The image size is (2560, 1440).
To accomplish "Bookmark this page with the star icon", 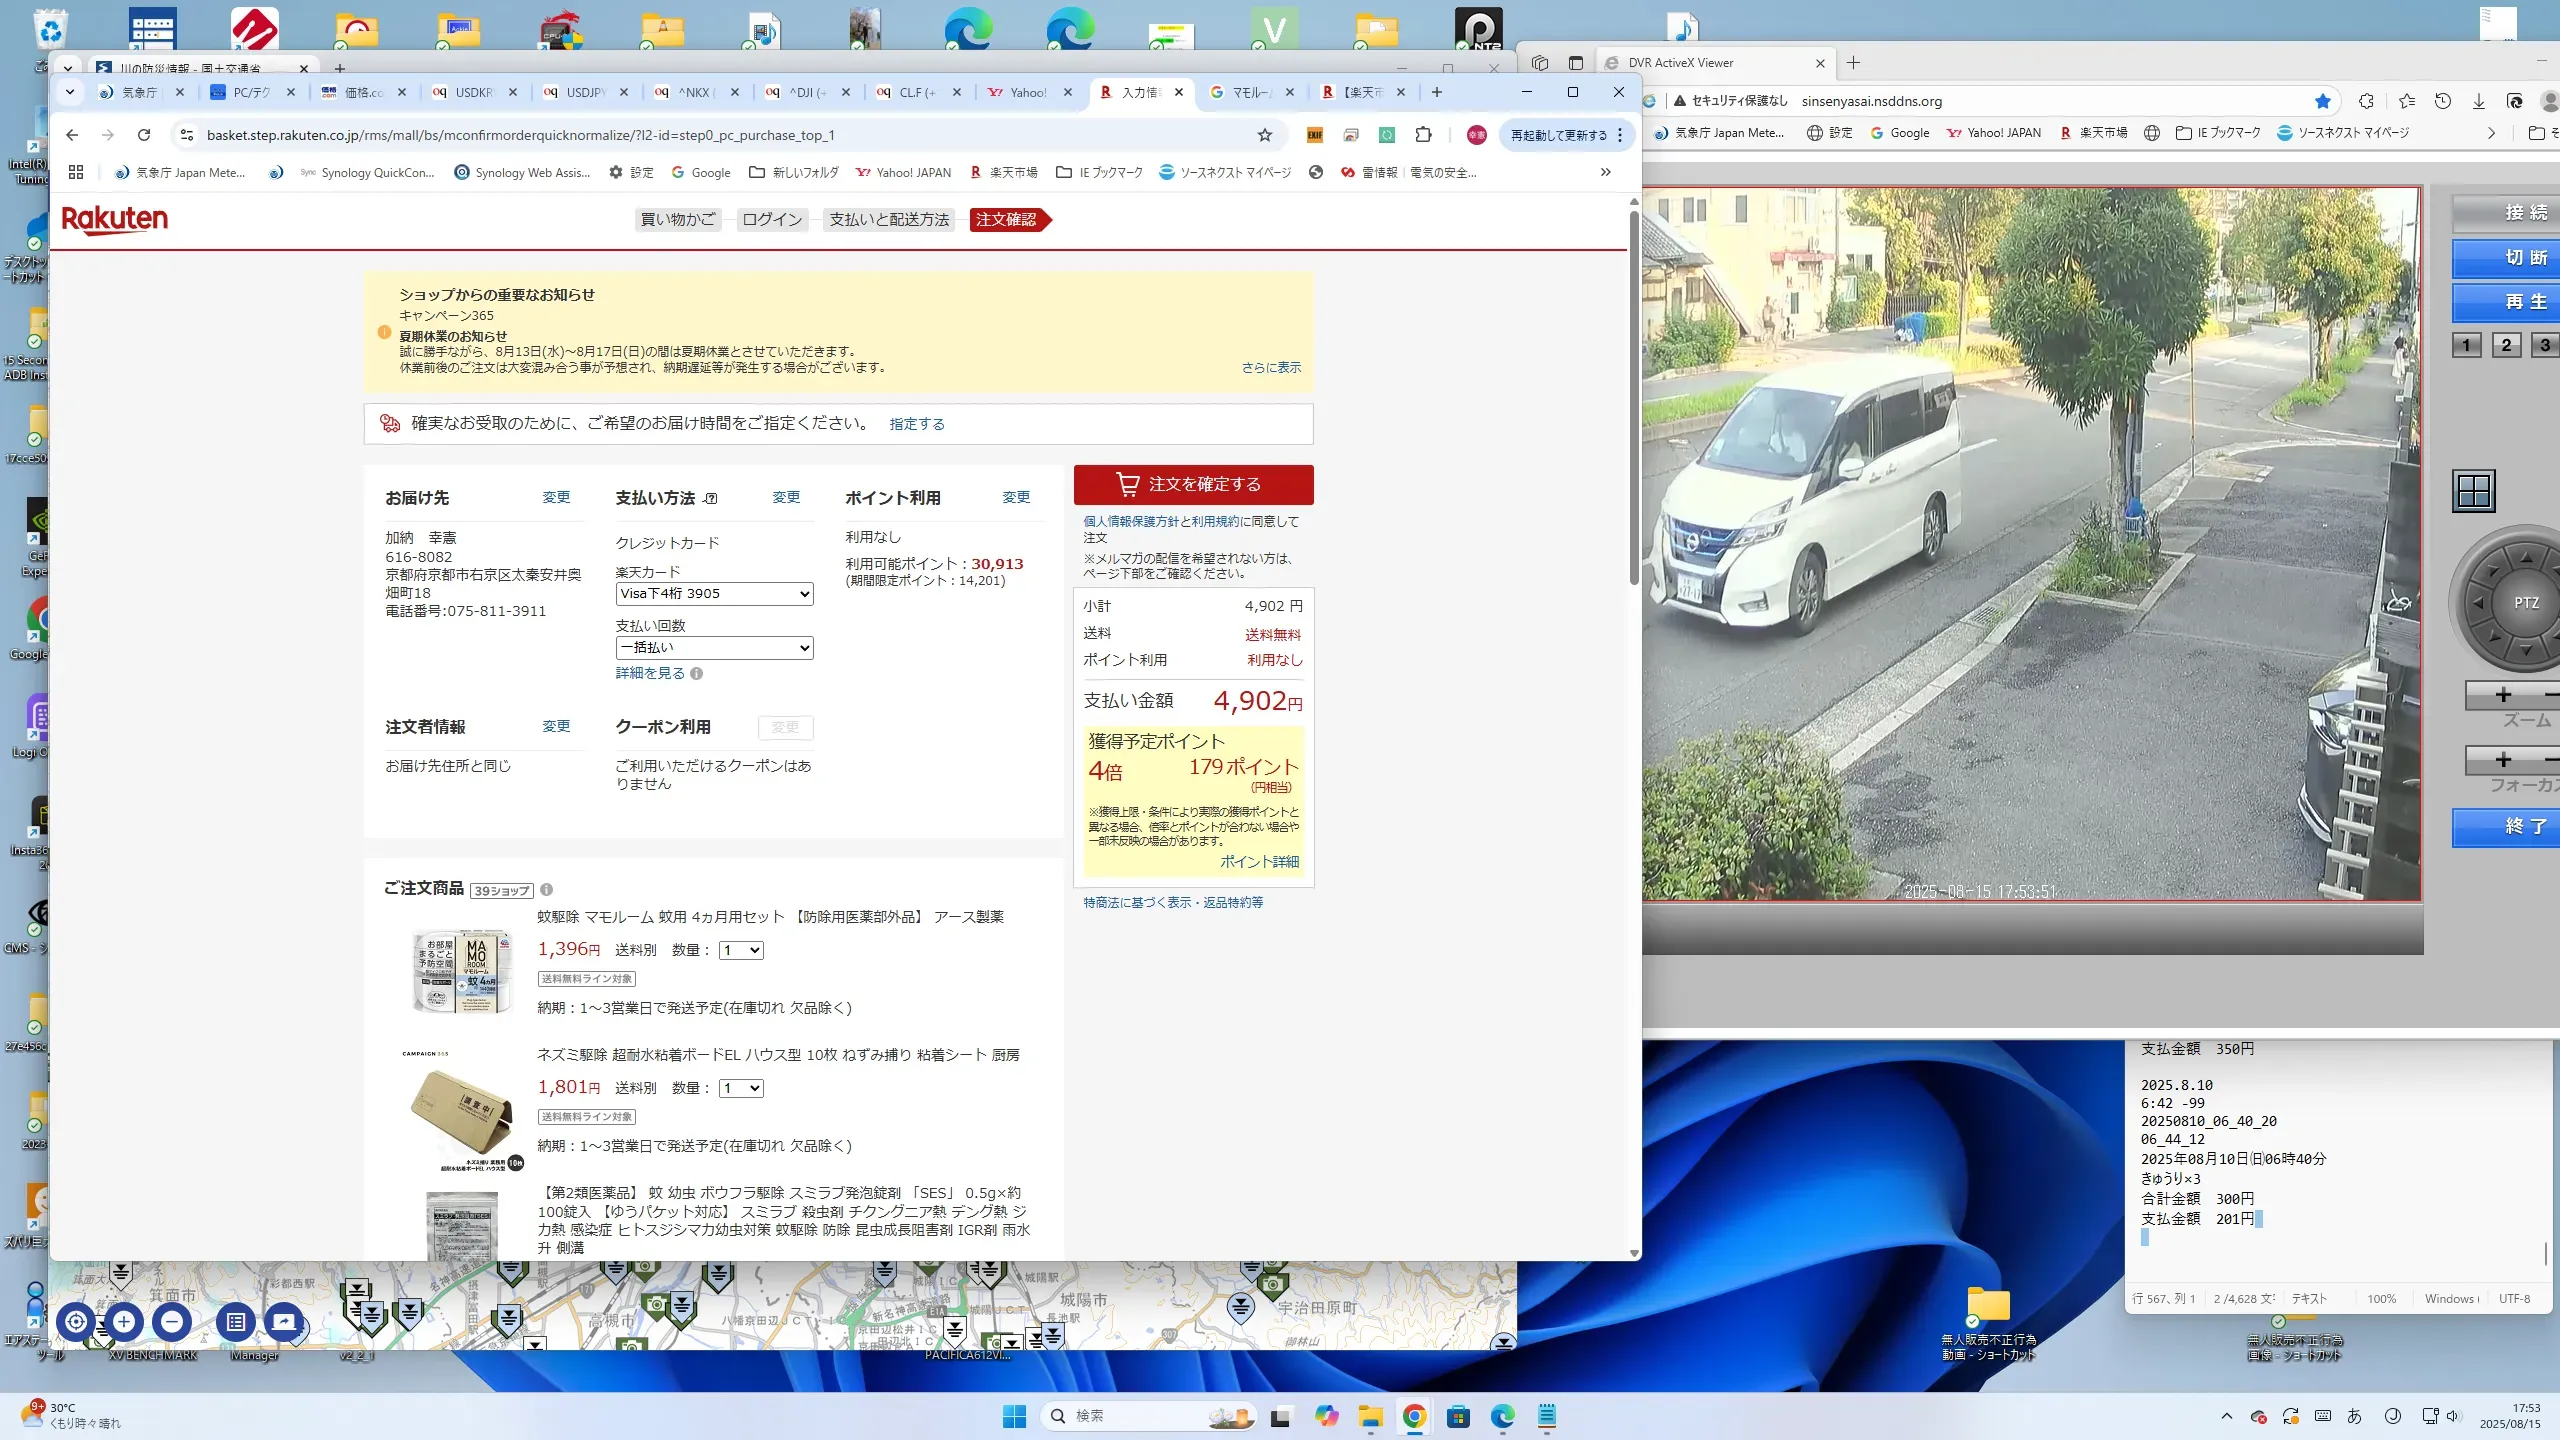I will point(1265,135).
